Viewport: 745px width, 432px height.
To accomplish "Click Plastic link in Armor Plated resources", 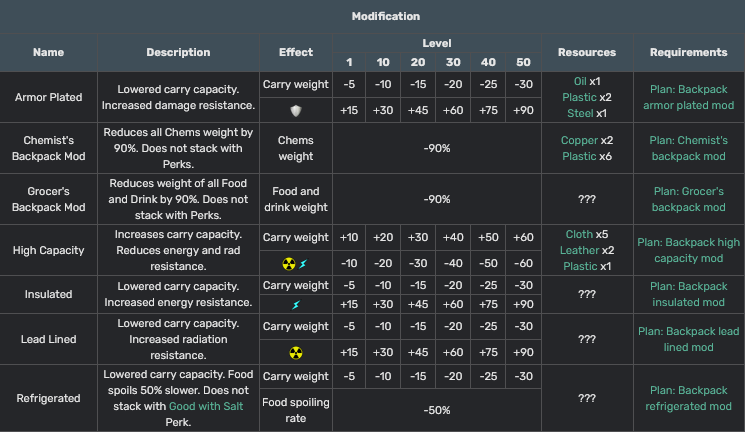I will pyautogui.click(x=579, y=97).
